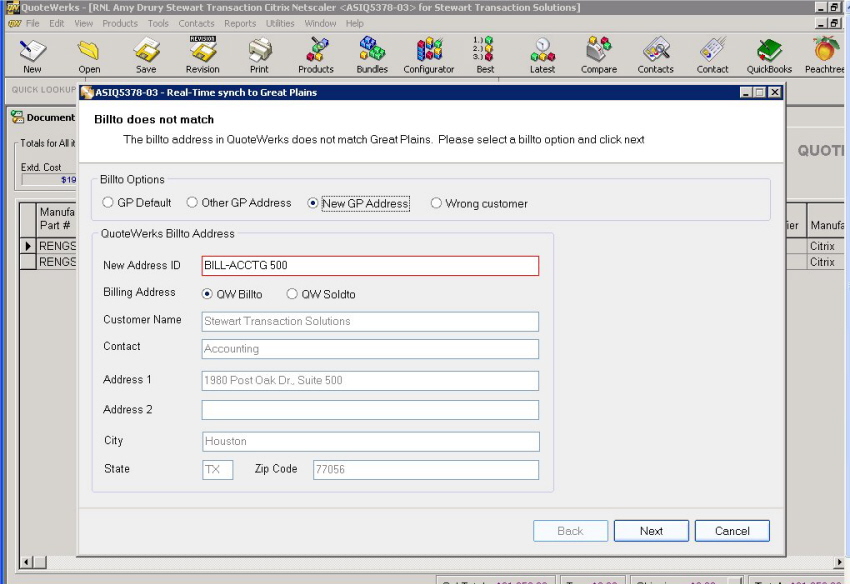Close the Great Plains synch dialog

[x=775, y=92]
